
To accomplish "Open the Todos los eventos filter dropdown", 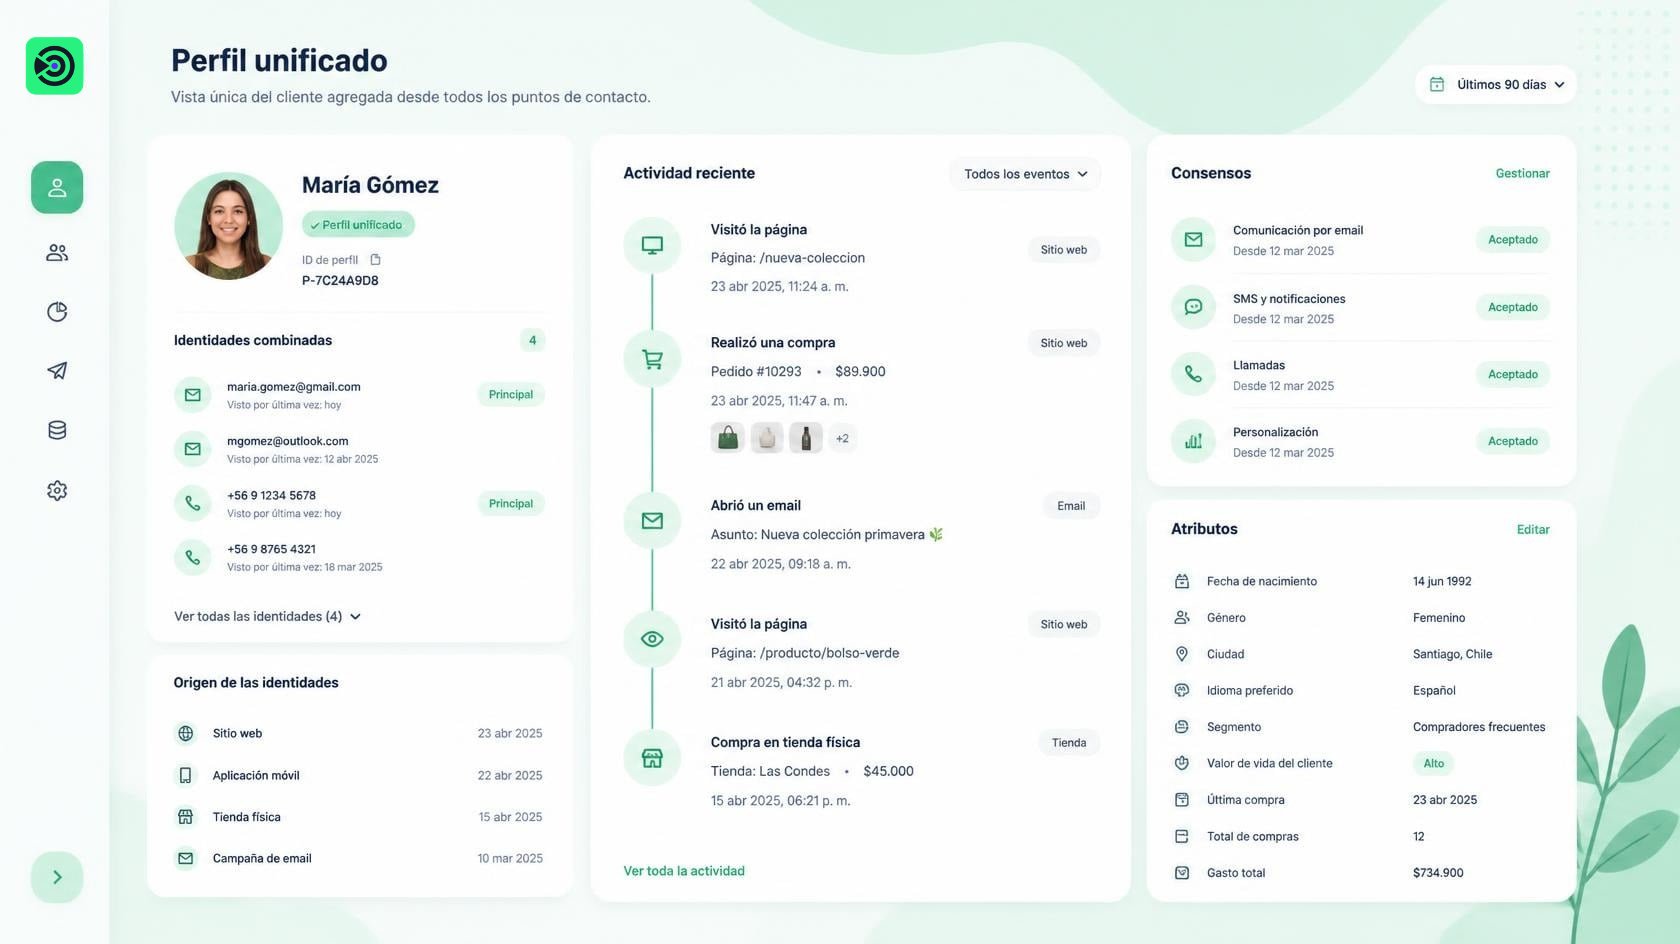I will (x=1025, y=174).
